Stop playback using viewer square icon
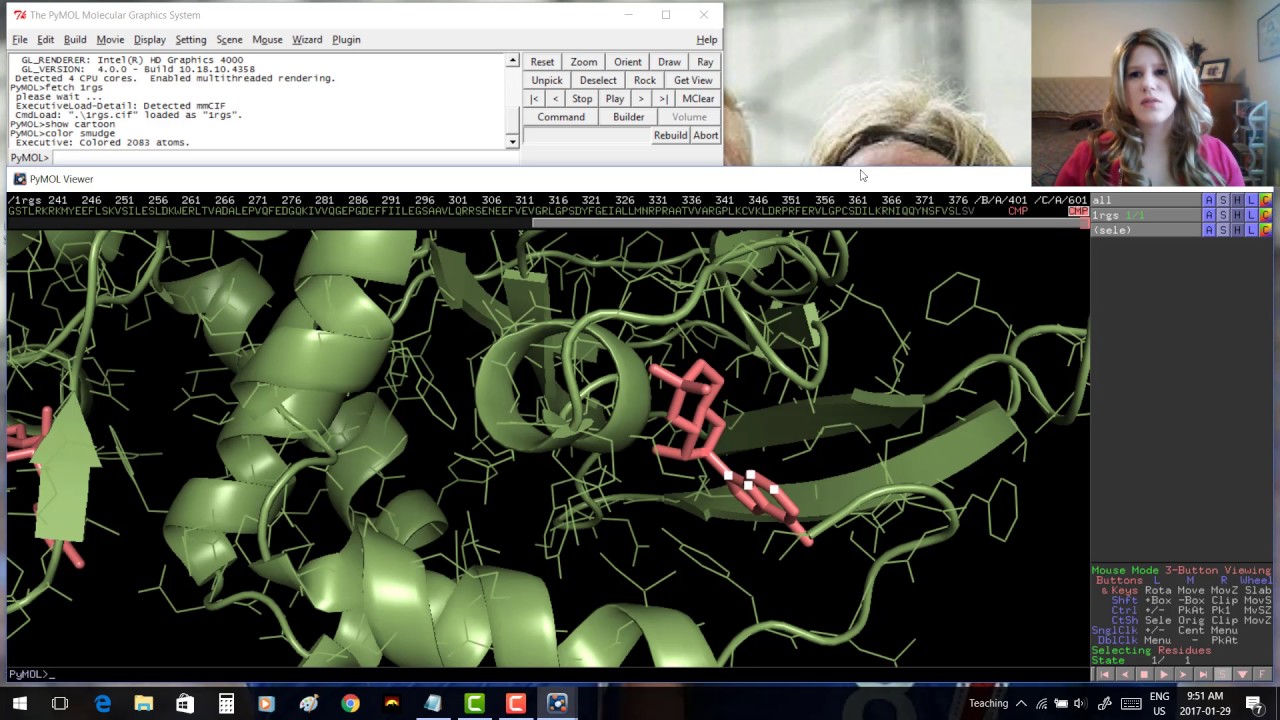This screenshot has height=720, width=1280. point(1144,675)
